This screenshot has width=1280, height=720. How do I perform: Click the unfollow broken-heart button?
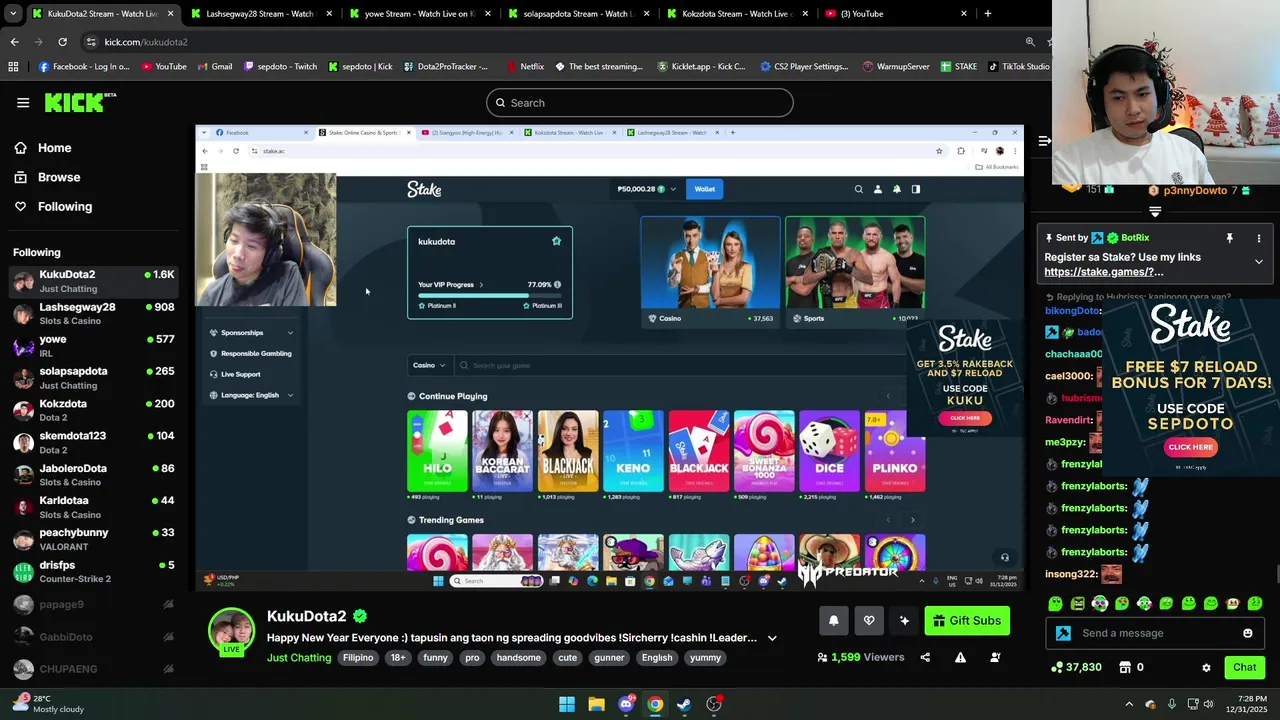pyautogui.click(x=869, y=621)
